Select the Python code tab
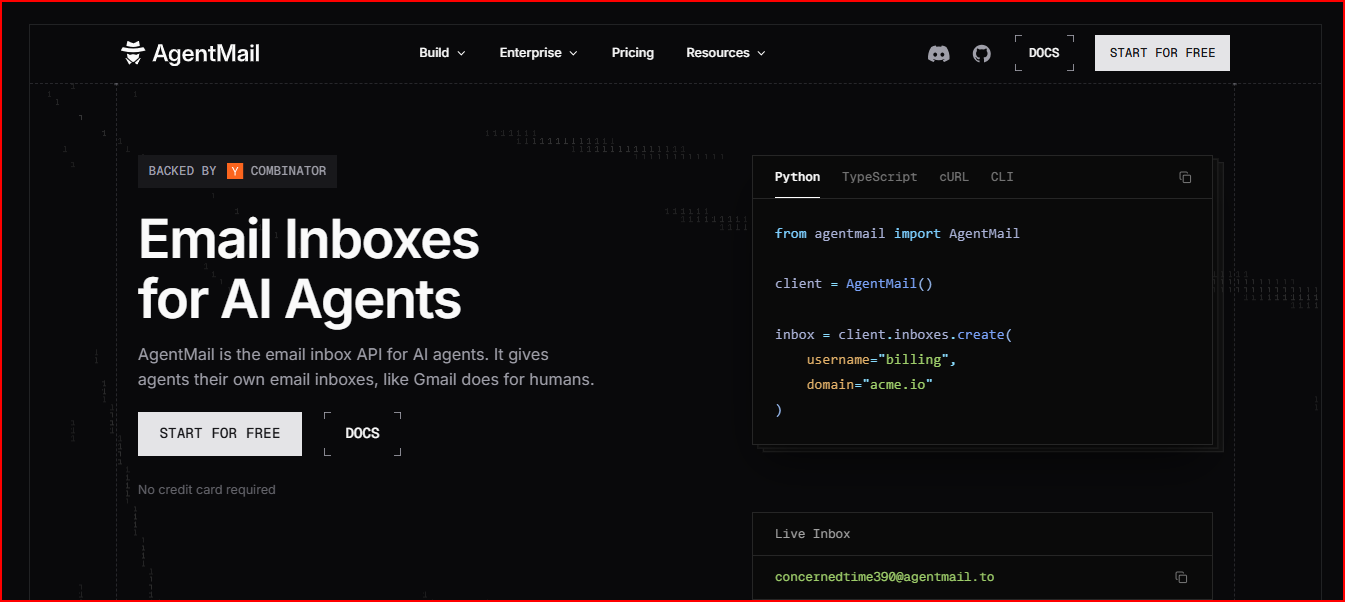The width and height of the screenshot is (1345, 602). point(797,177)
